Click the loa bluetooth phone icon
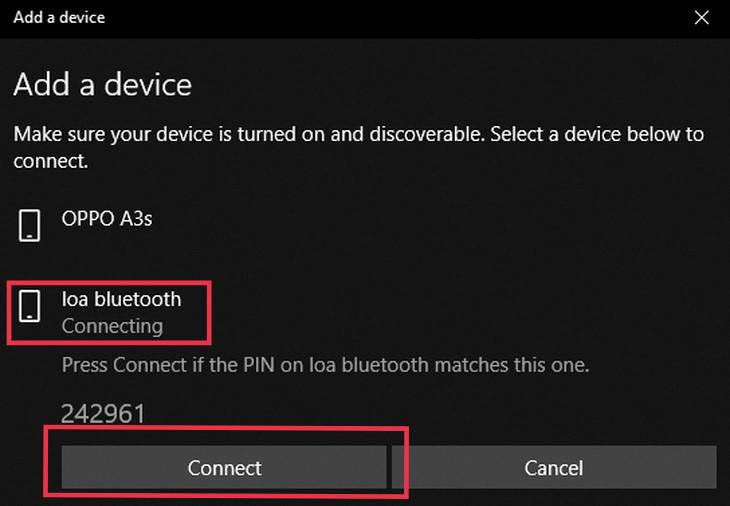 pos(31,305)
